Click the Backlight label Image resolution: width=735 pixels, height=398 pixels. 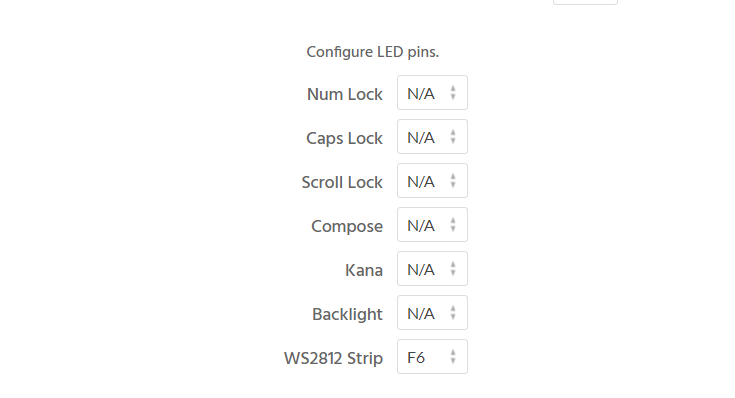tap(347, 315)
